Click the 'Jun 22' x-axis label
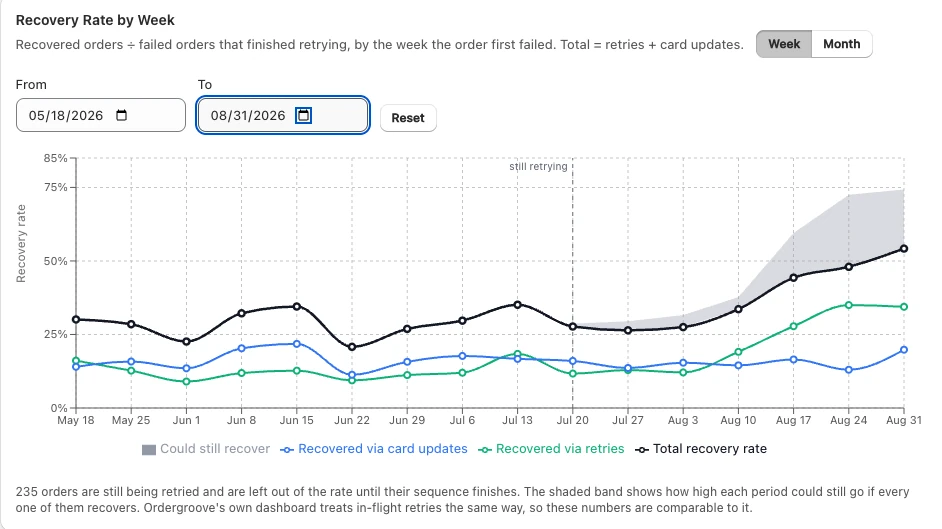Image resolution: width=942 pixels, height=529 pixels. point(352,420)
